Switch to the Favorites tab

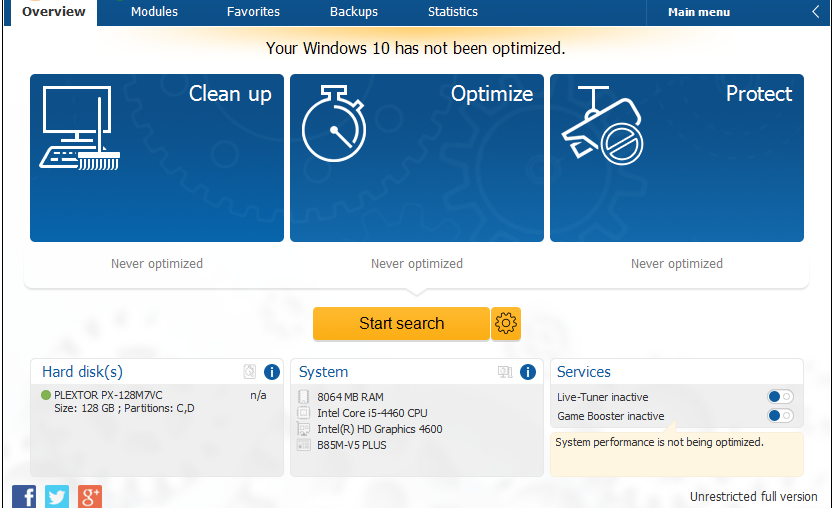point(253,12)
